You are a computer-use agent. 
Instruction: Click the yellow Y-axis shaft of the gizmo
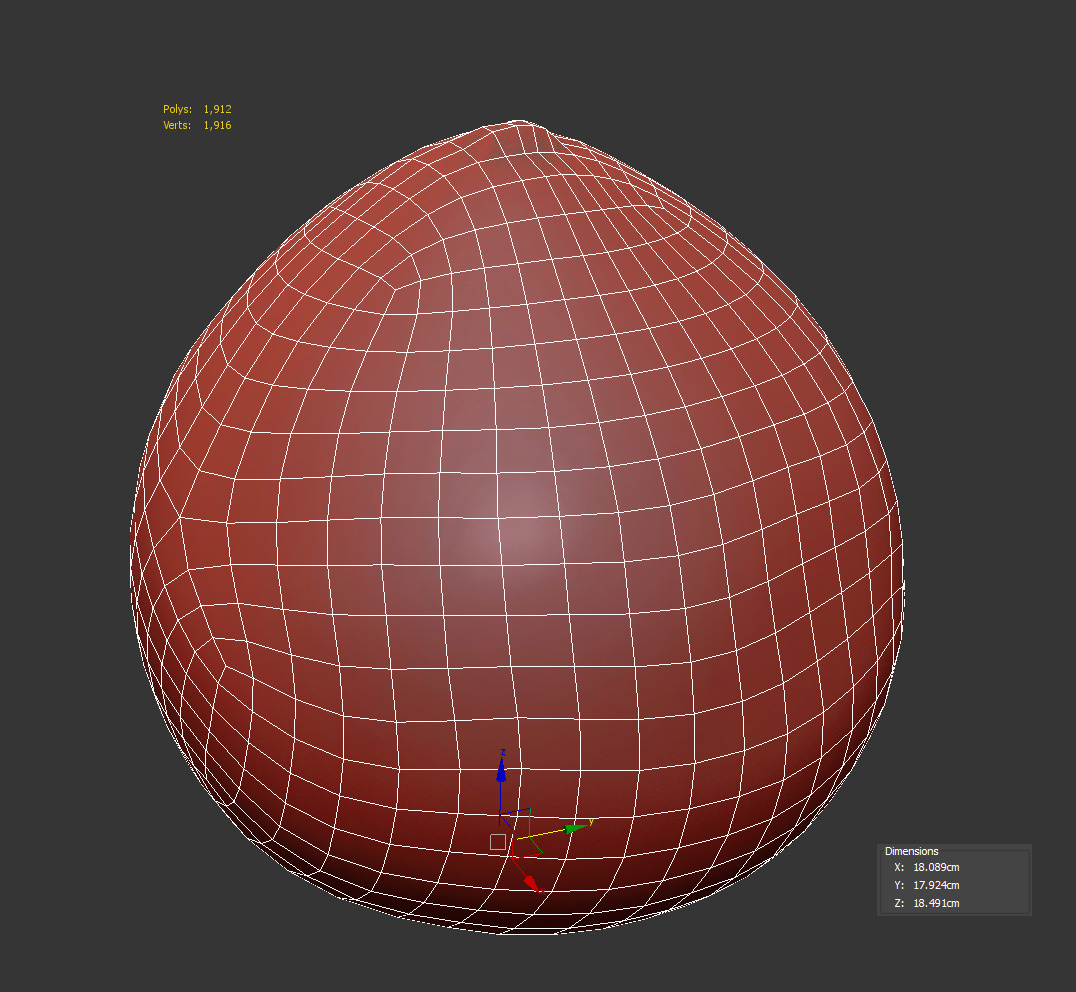point(540,833)
